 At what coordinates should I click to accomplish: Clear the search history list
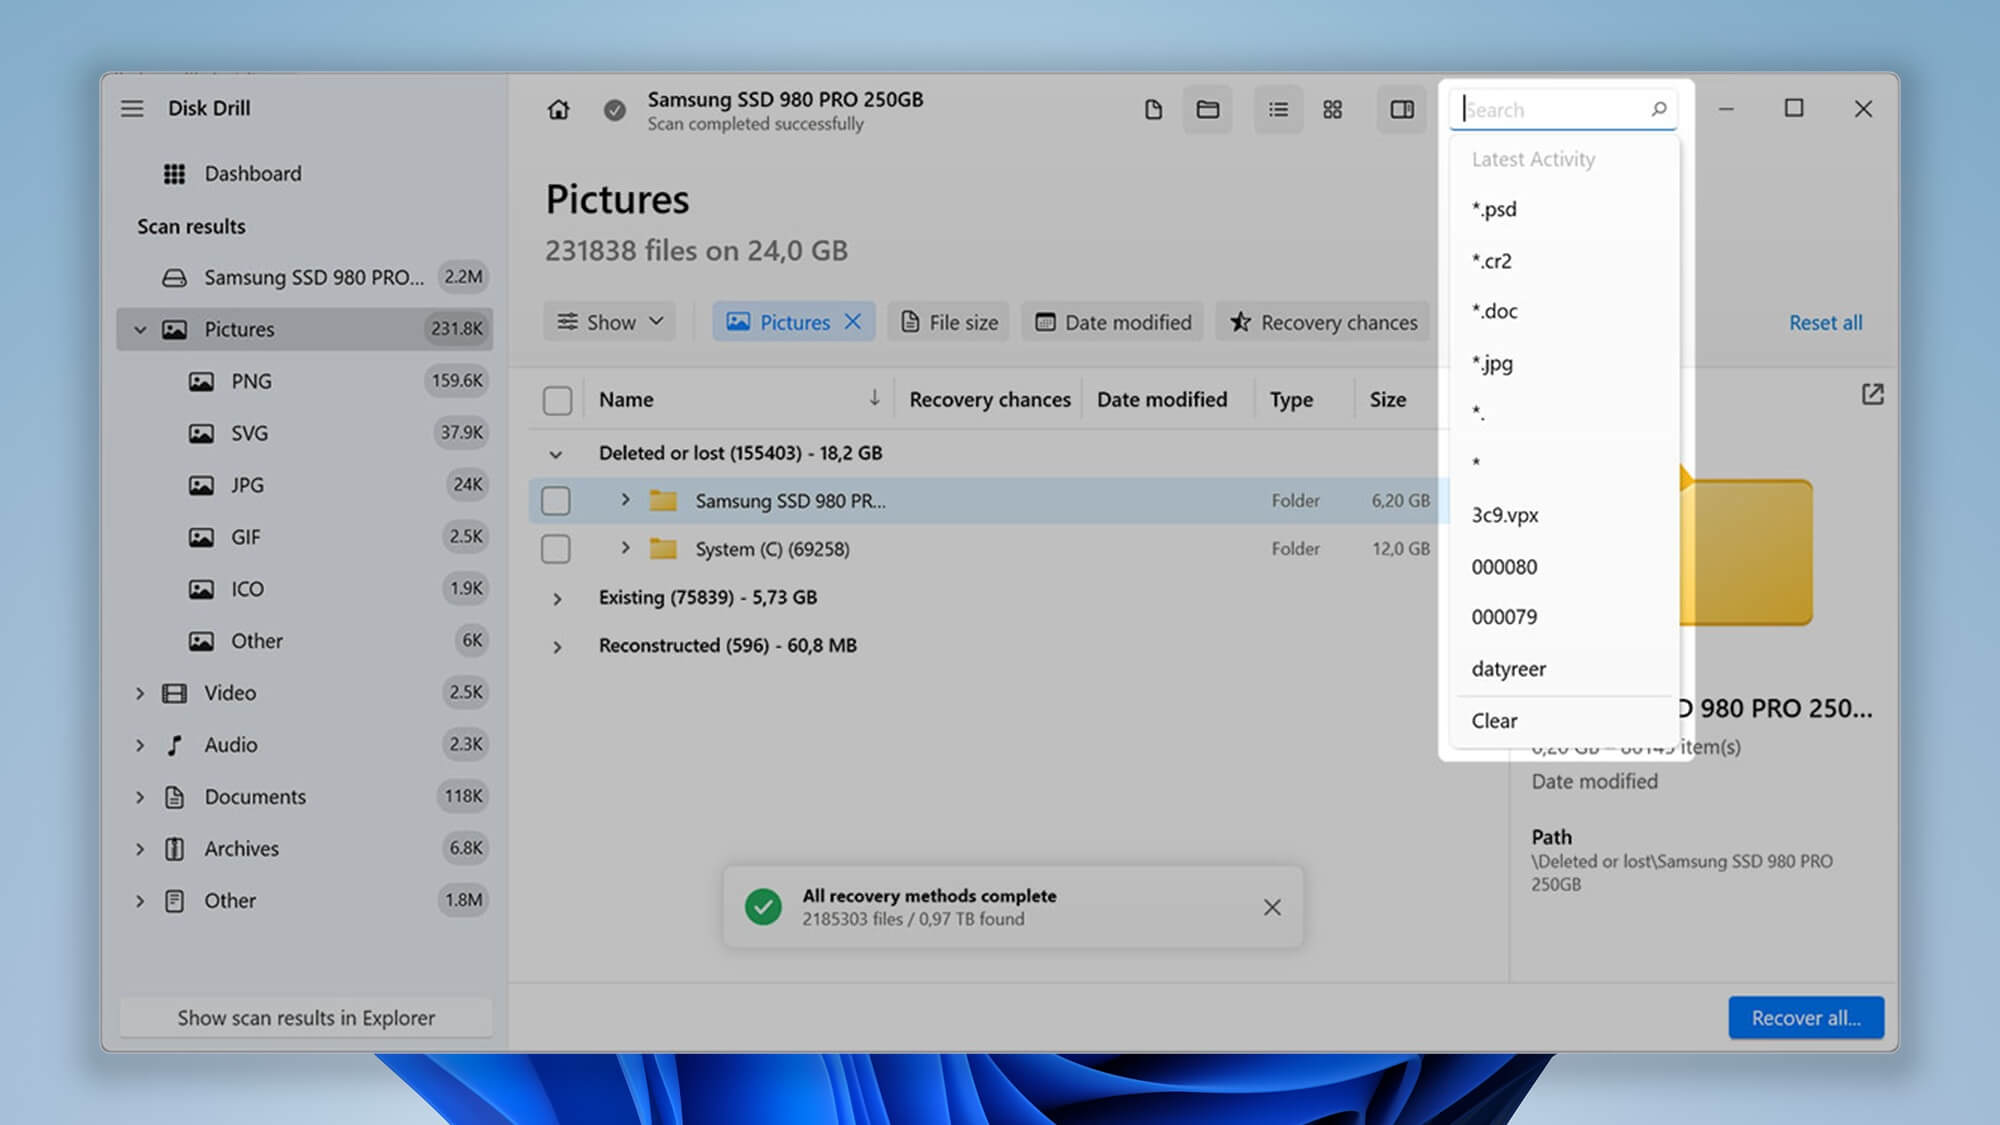(x=1564, y=721)
